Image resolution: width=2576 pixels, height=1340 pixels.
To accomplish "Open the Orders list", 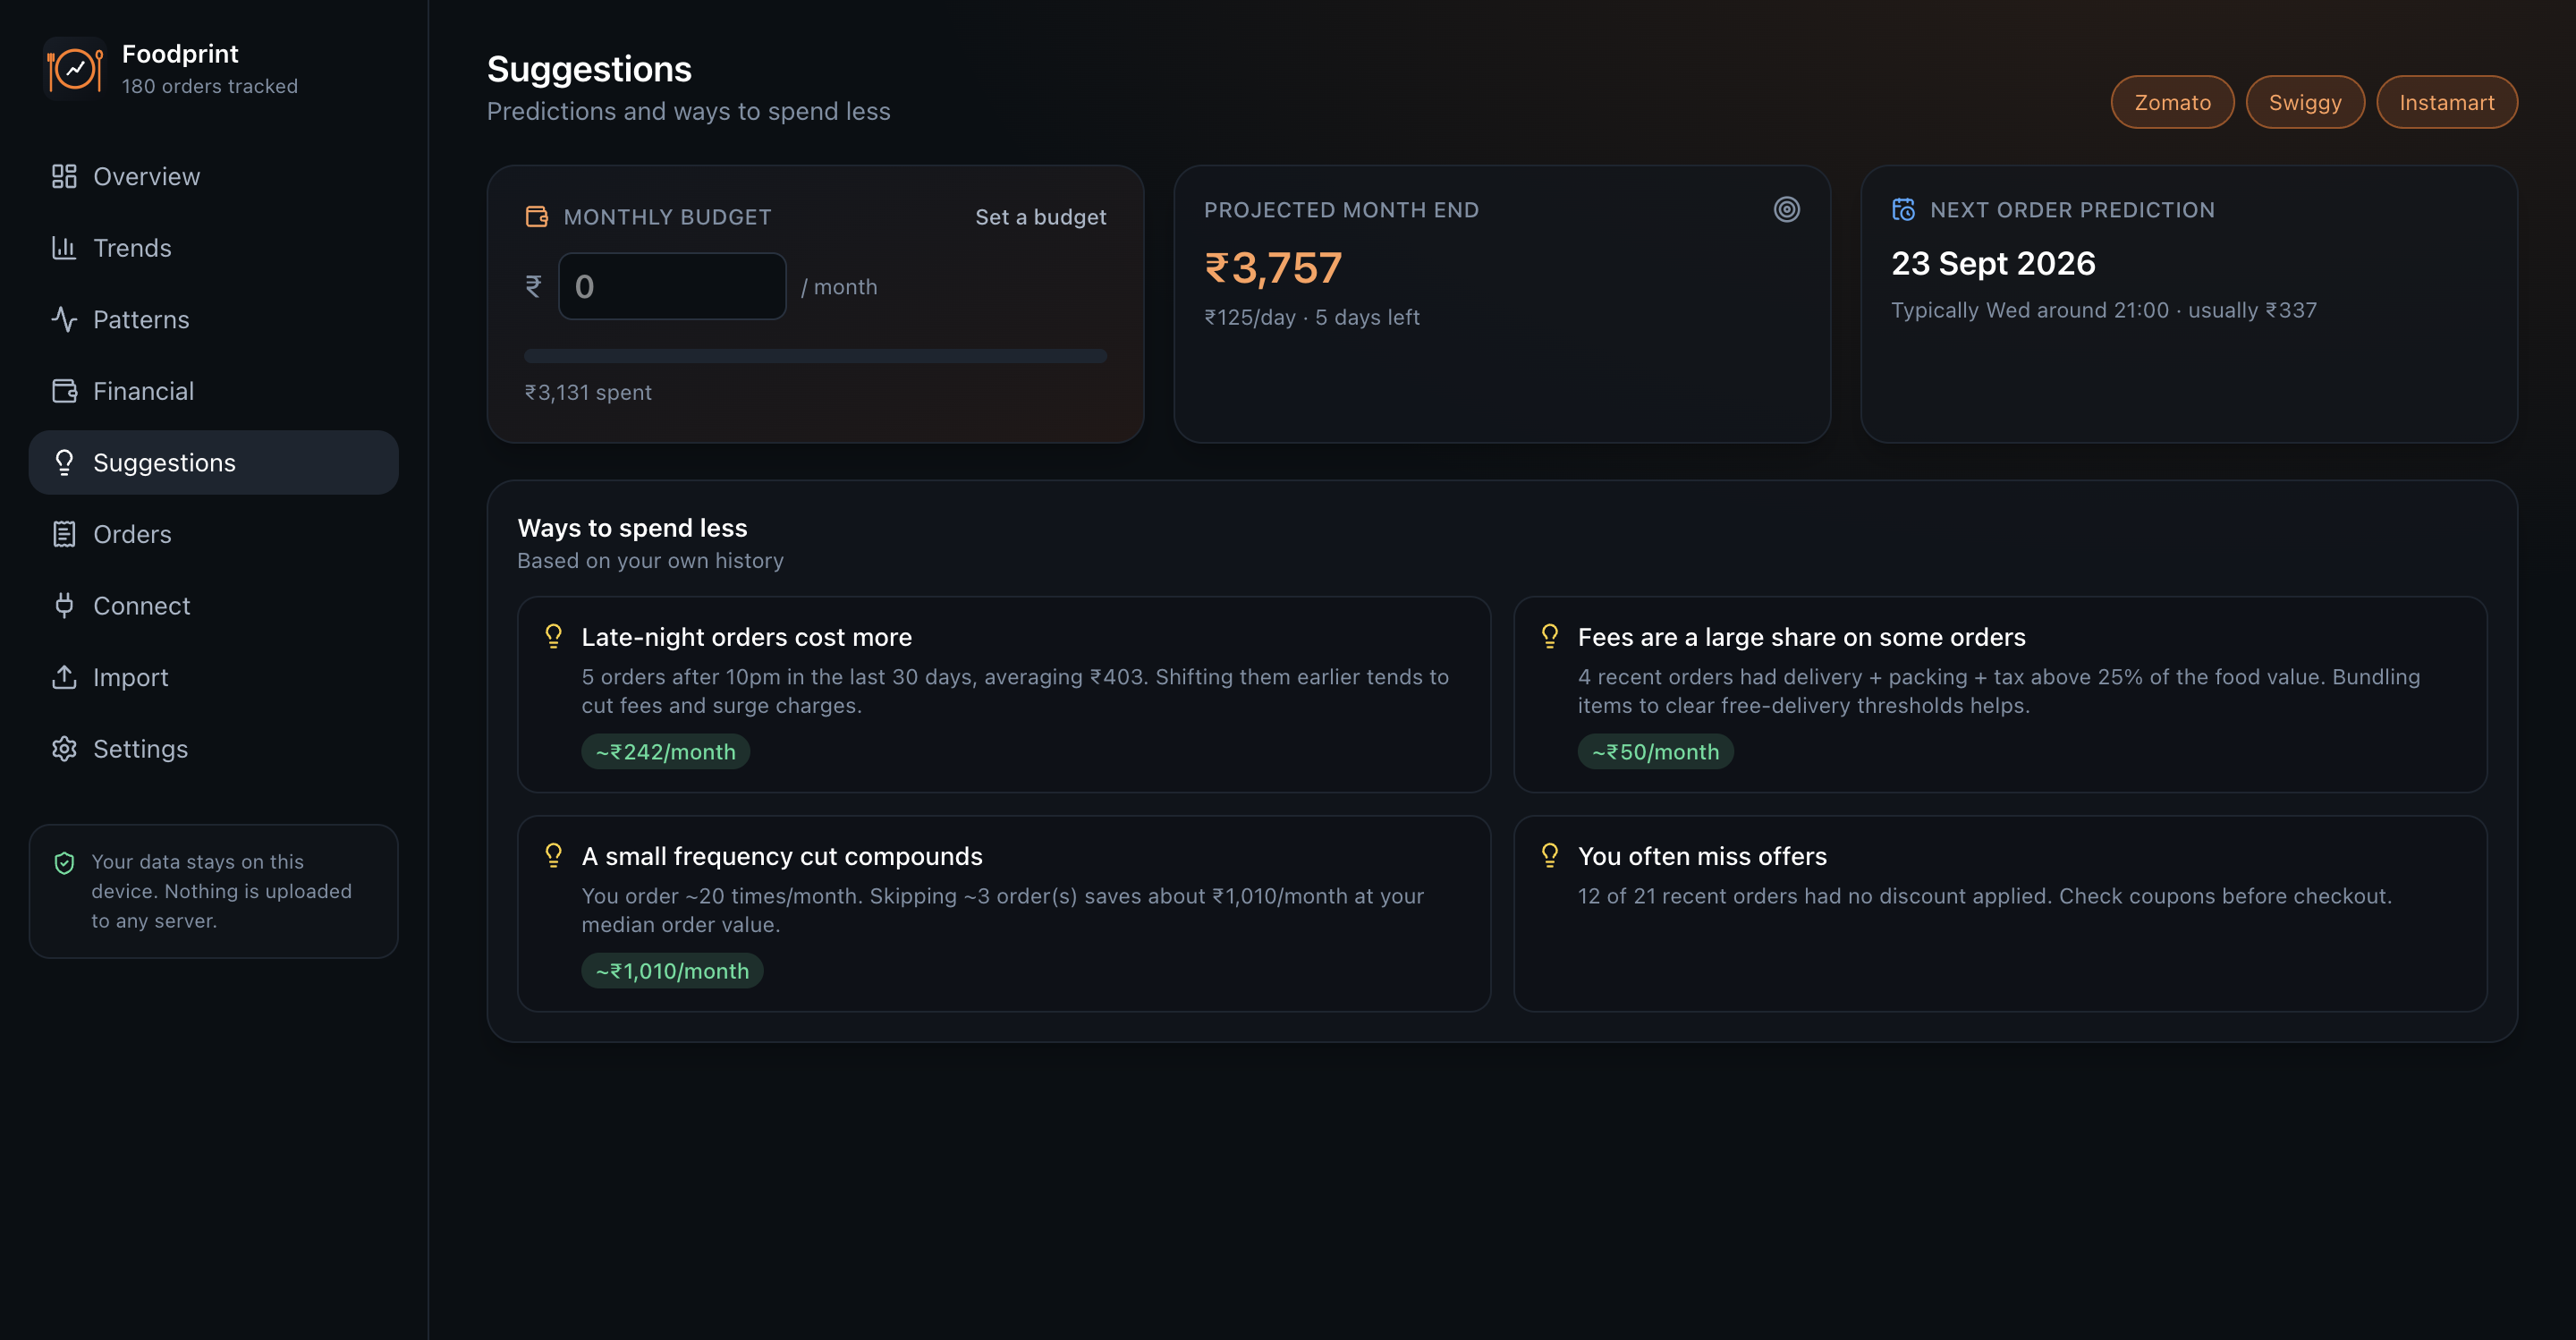I will [213, 534].
